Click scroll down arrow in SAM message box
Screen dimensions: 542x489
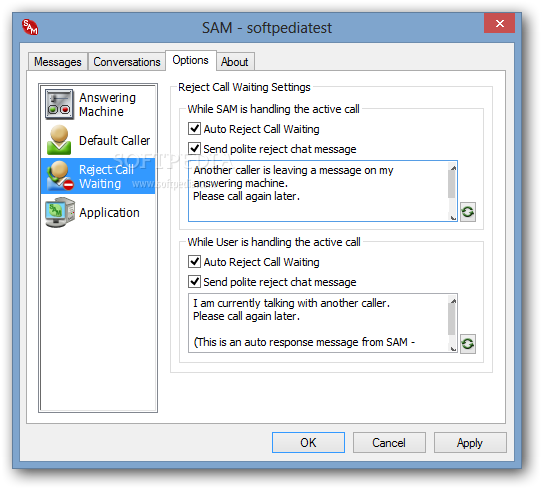453,217
